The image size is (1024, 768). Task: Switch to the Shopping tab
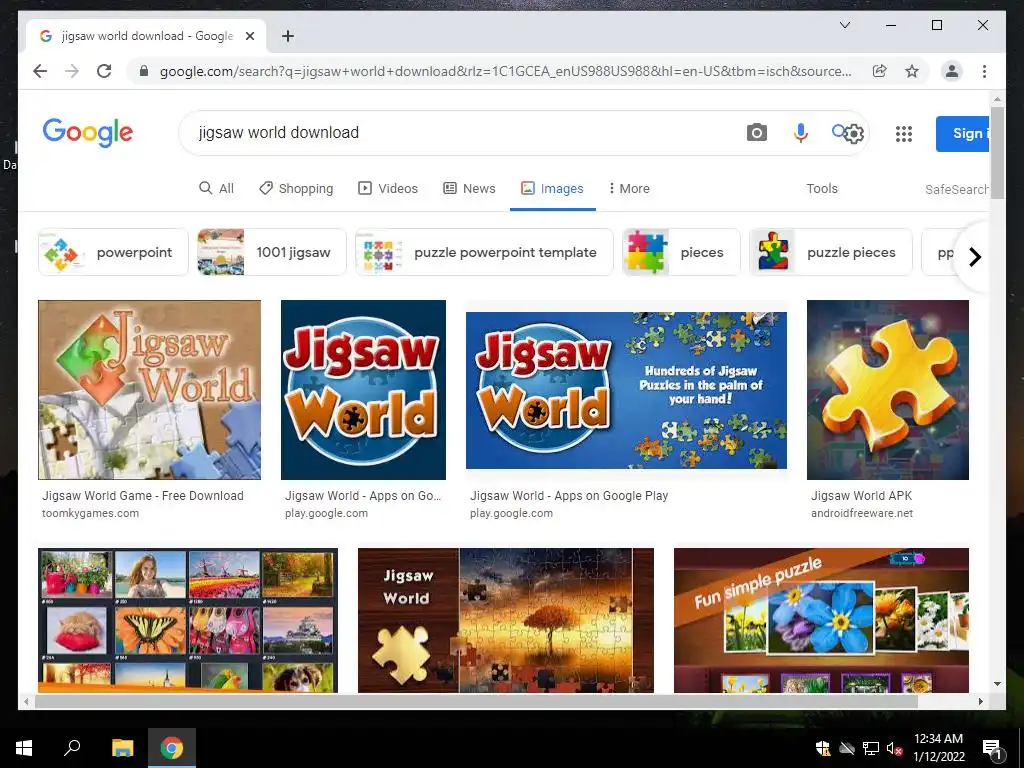(x=296, y=188)
